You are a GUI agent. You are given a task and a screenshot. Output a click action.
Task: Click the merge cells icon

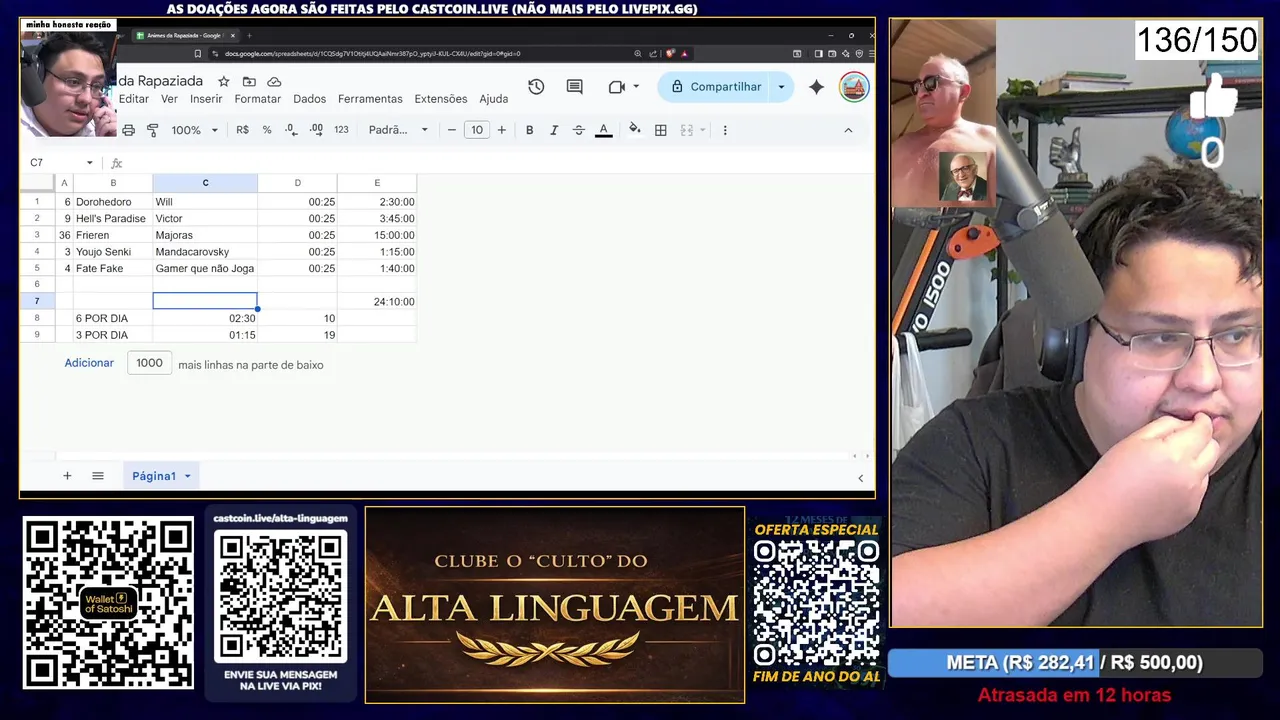pos(686,130)
